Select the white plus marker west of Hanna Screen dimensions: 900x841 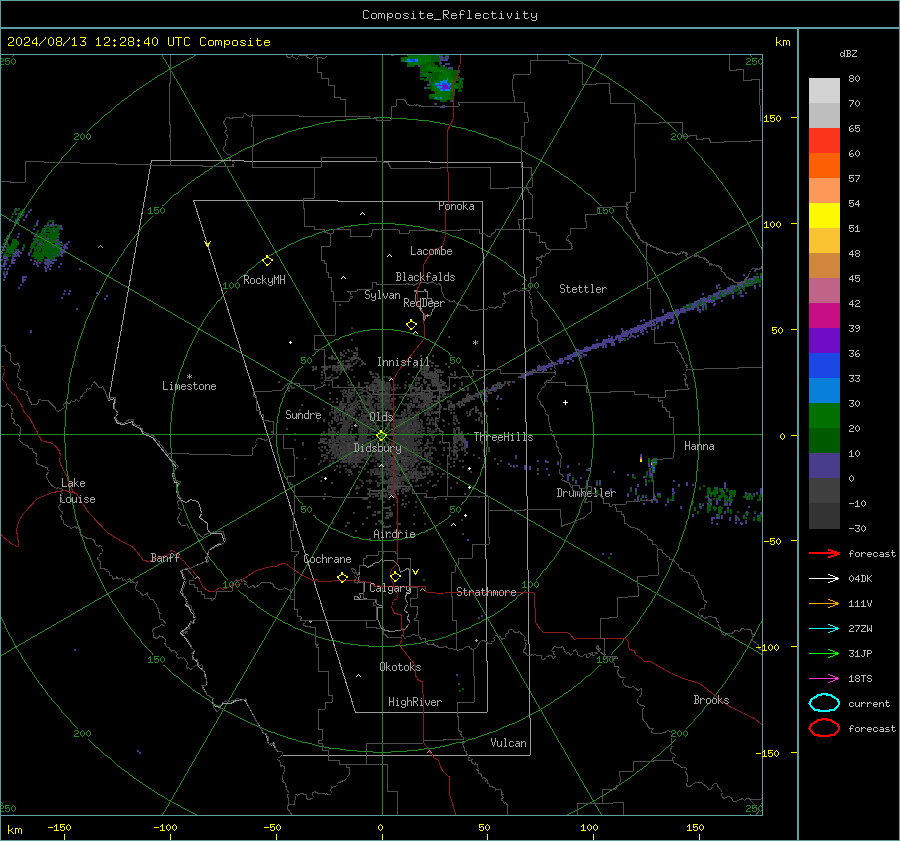(565, 402)
